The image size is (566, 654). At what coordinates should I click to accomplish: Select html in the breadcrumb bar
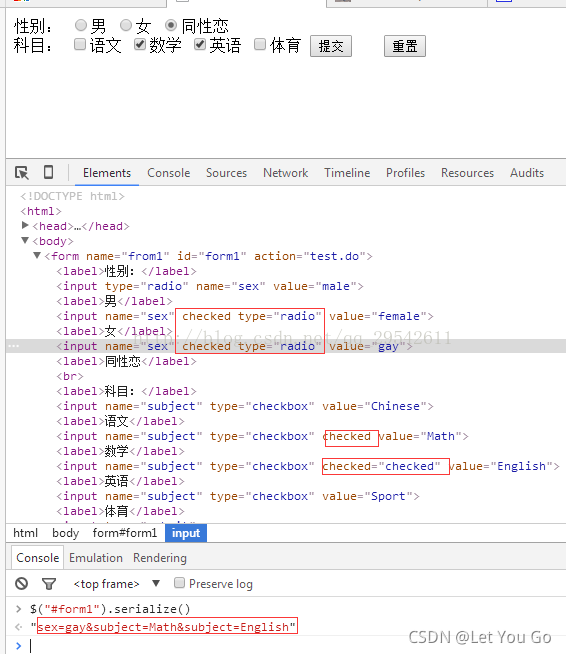point(25,533)
